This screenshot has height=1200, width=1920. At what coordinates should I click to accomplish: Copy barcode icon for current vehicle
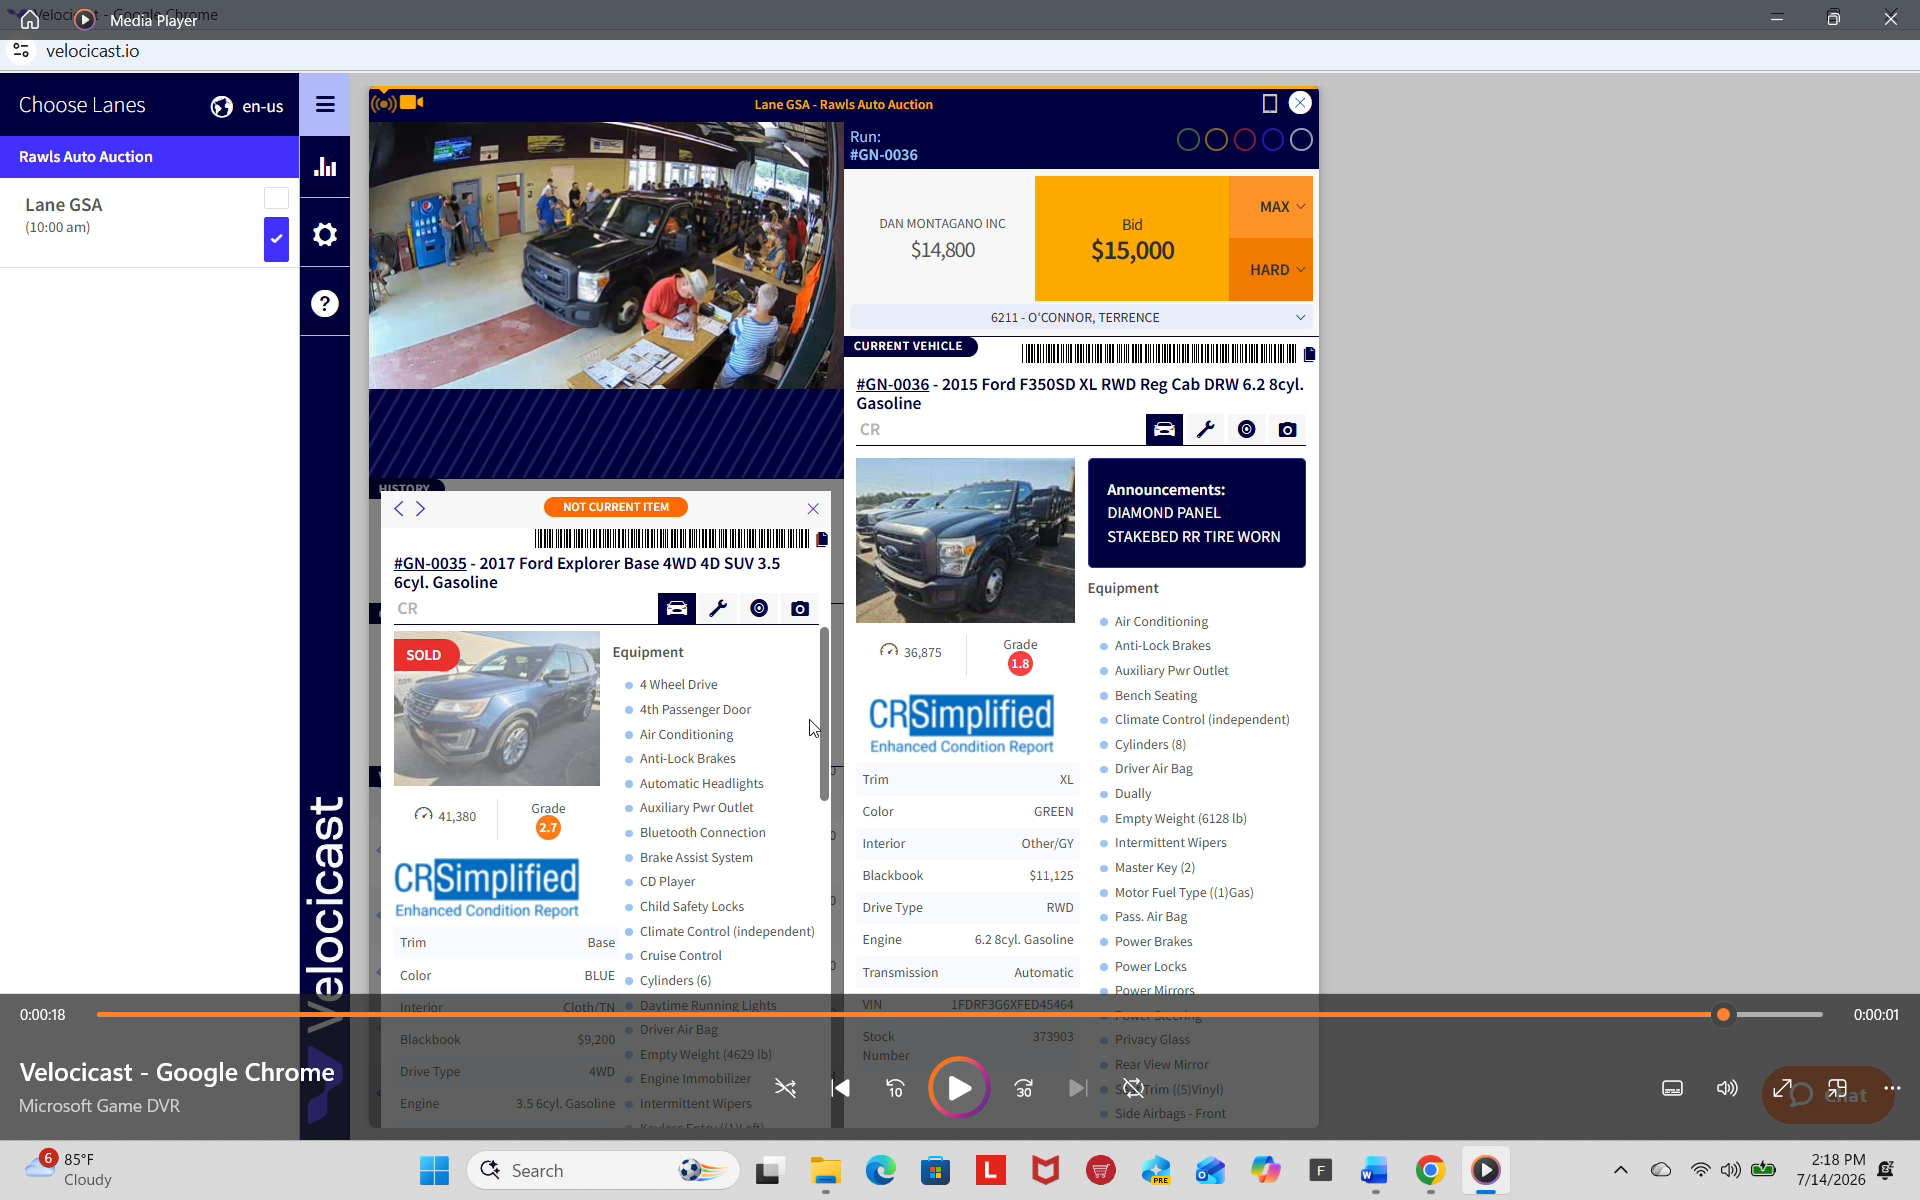click(1309, 354)
